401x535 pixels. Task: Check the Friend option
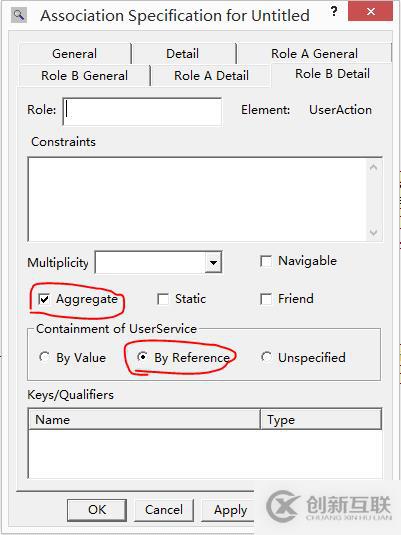click(x=266, y=299)
